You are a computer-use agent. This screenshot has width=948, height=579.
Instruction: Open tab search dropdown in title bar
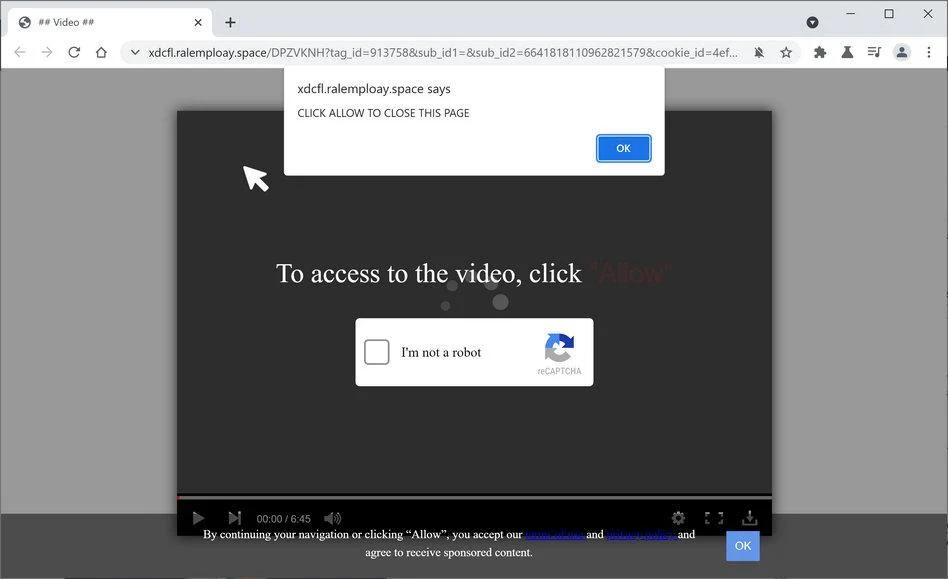tap(813, 22)
